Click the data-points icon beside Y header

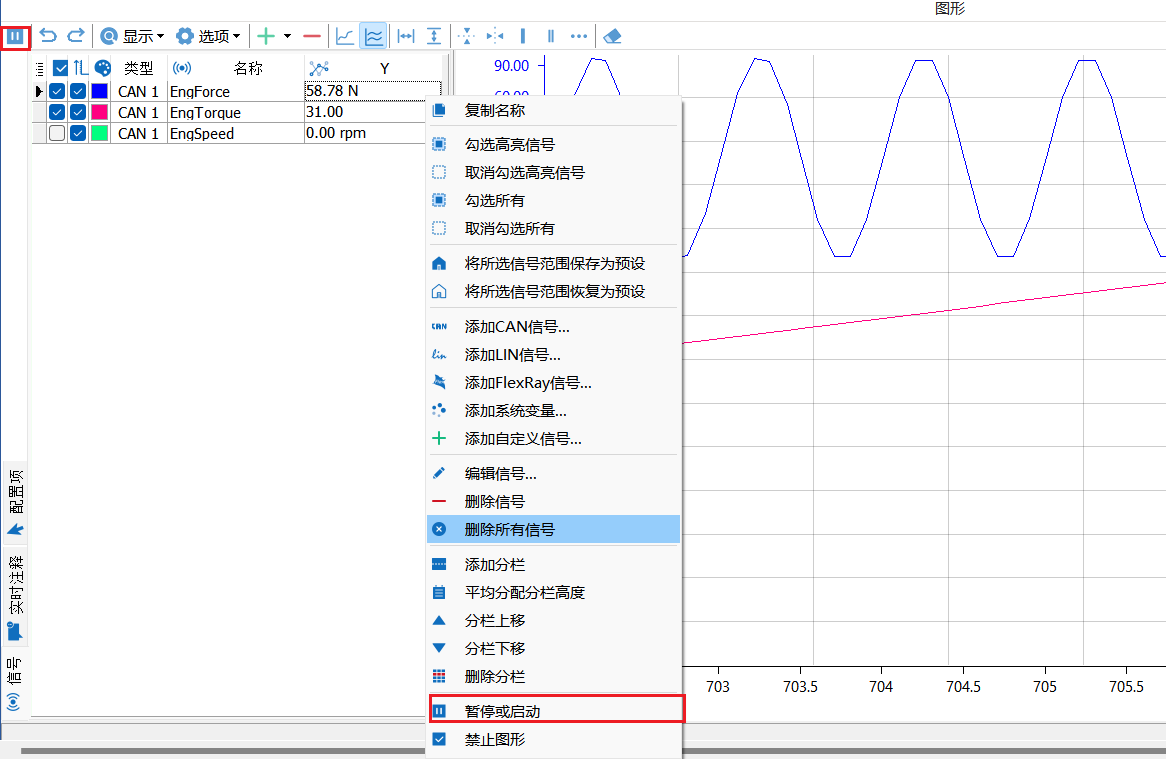[x=319, y=68]
